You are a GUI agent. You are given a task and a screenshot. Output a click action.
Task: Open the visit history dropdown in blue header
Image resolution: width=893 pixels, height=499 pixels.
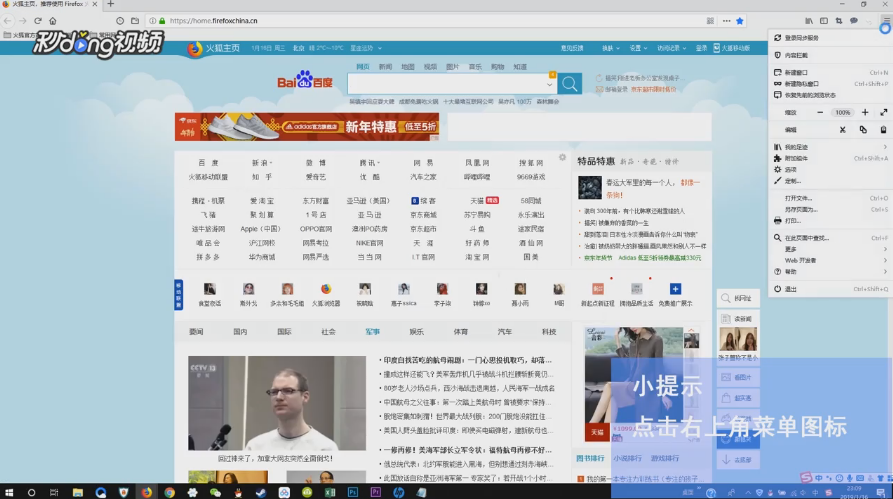tap(671, 48)
